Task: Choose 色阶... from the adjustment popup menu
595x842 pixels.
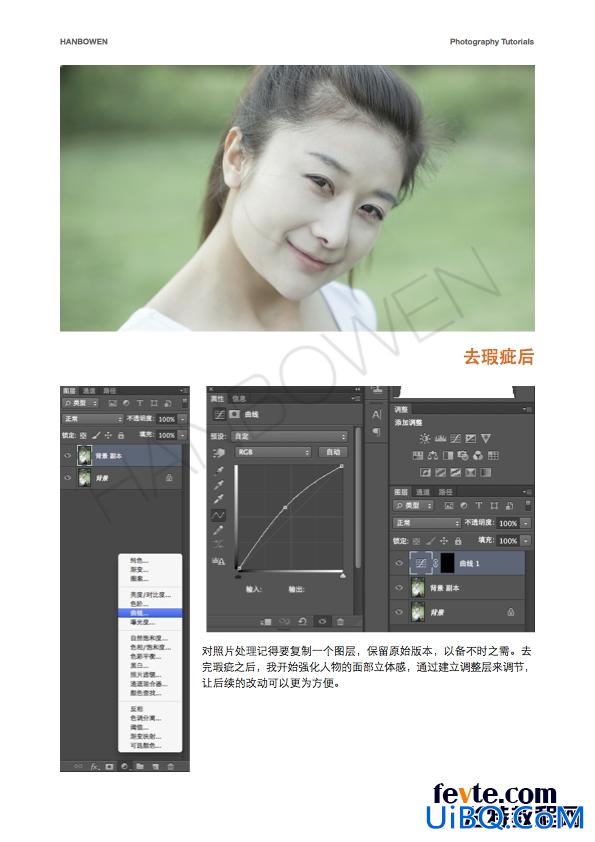Action: [x=150, y=604]
